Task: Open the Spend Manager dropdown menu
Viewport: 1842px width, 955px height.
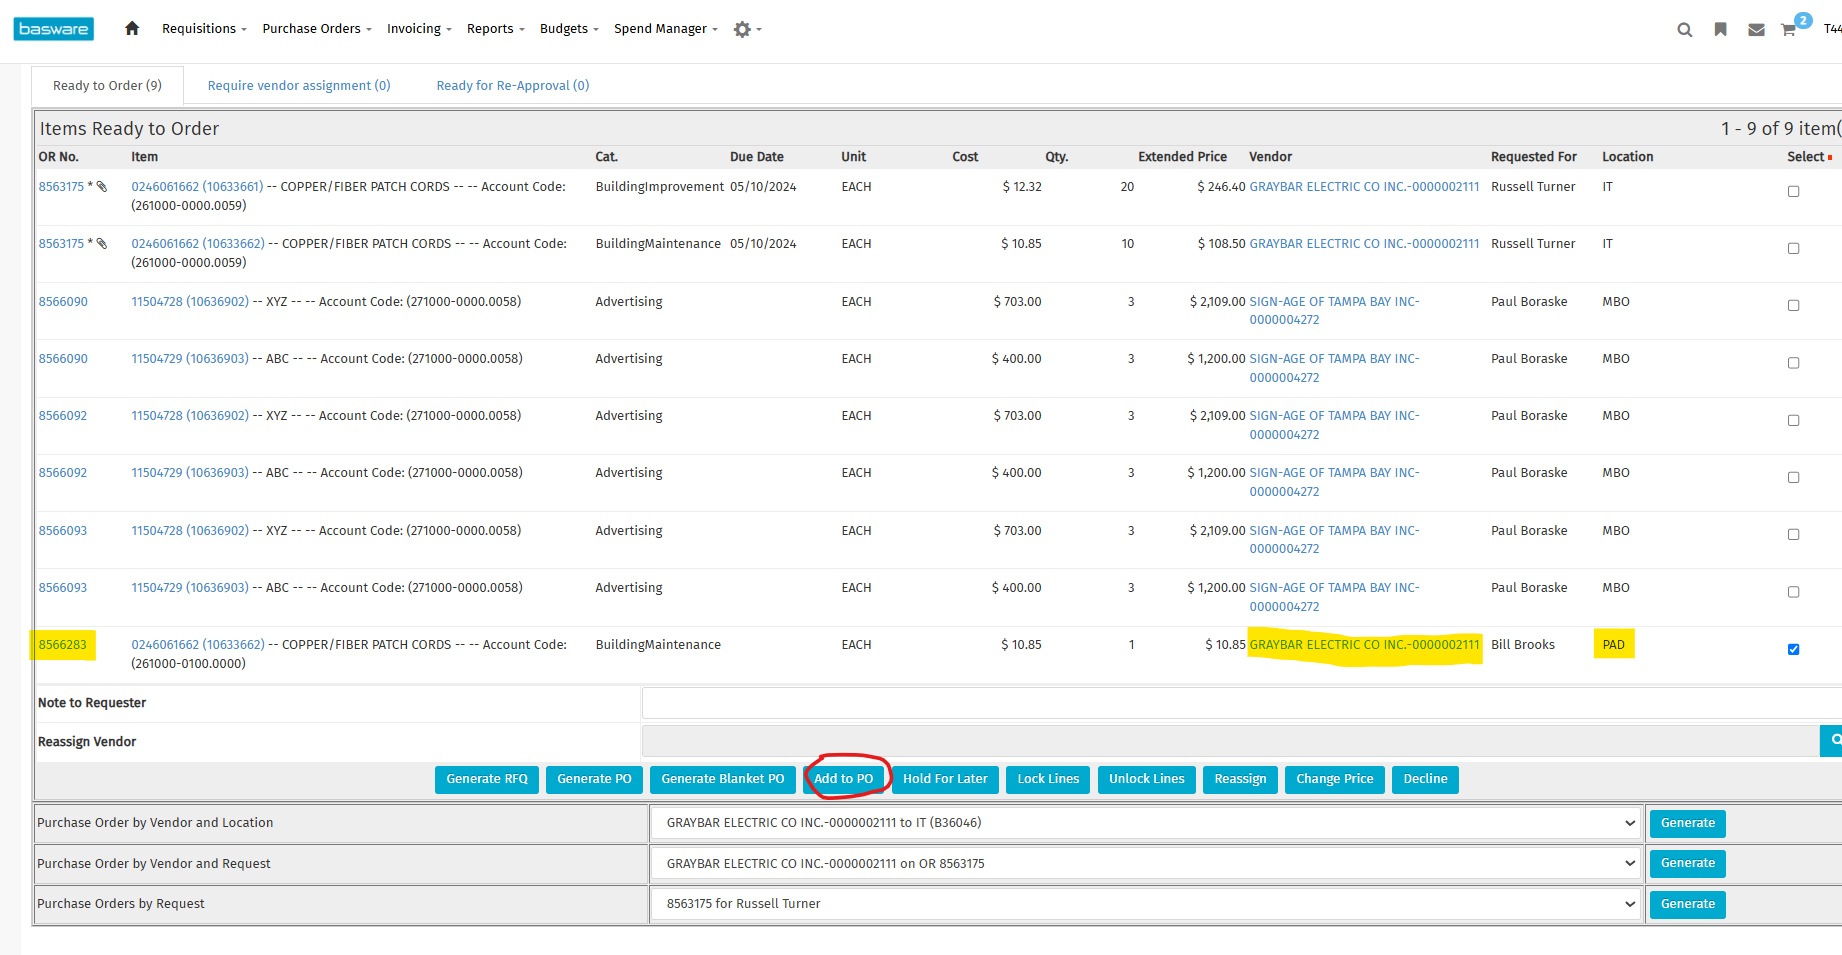Action: pos(666,29)
